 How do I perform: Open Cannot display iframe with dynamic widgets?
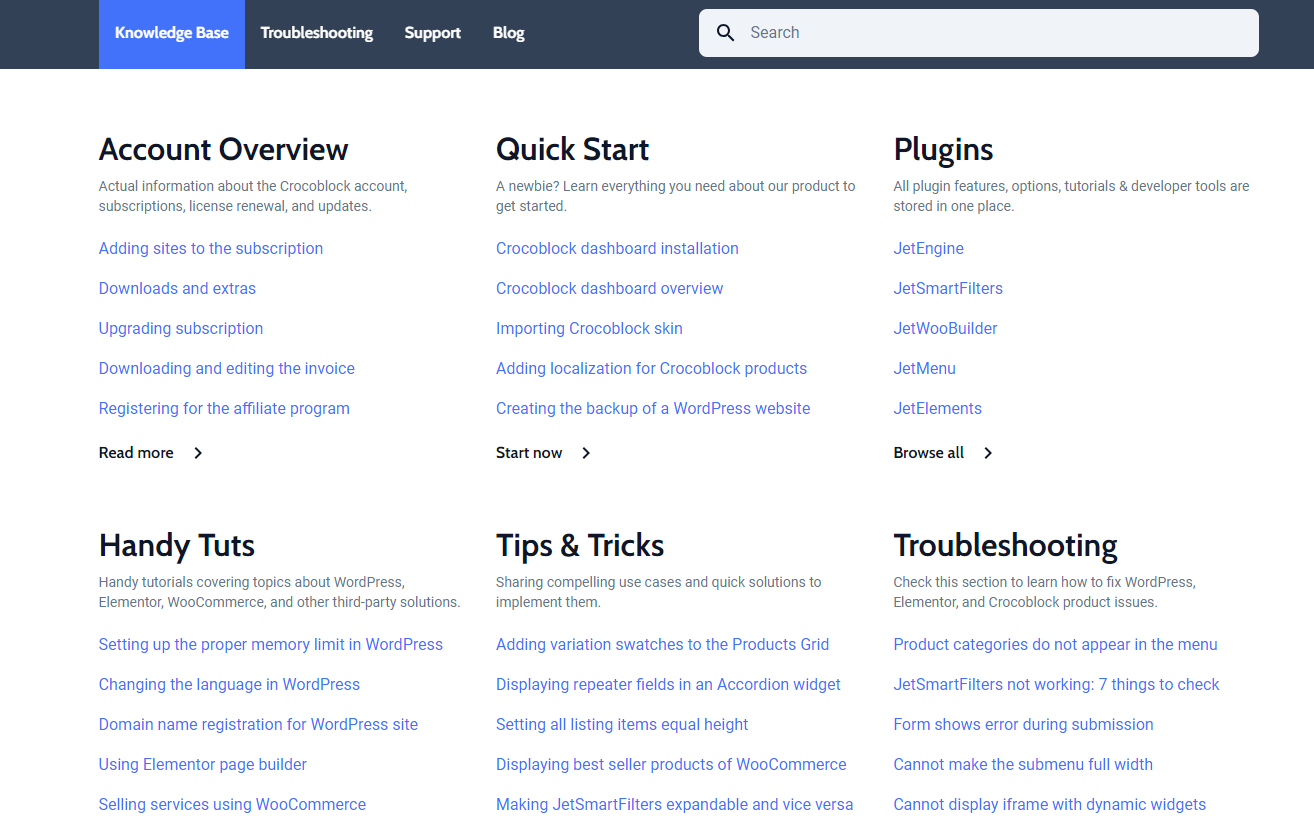[1050, 804]
